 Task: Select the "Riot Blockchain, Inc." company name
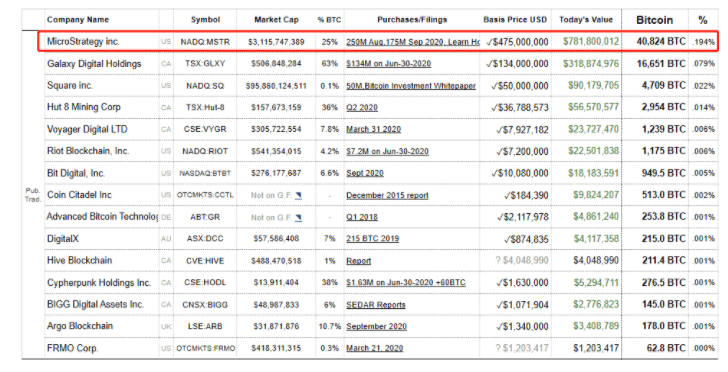(x=88, y=151)
